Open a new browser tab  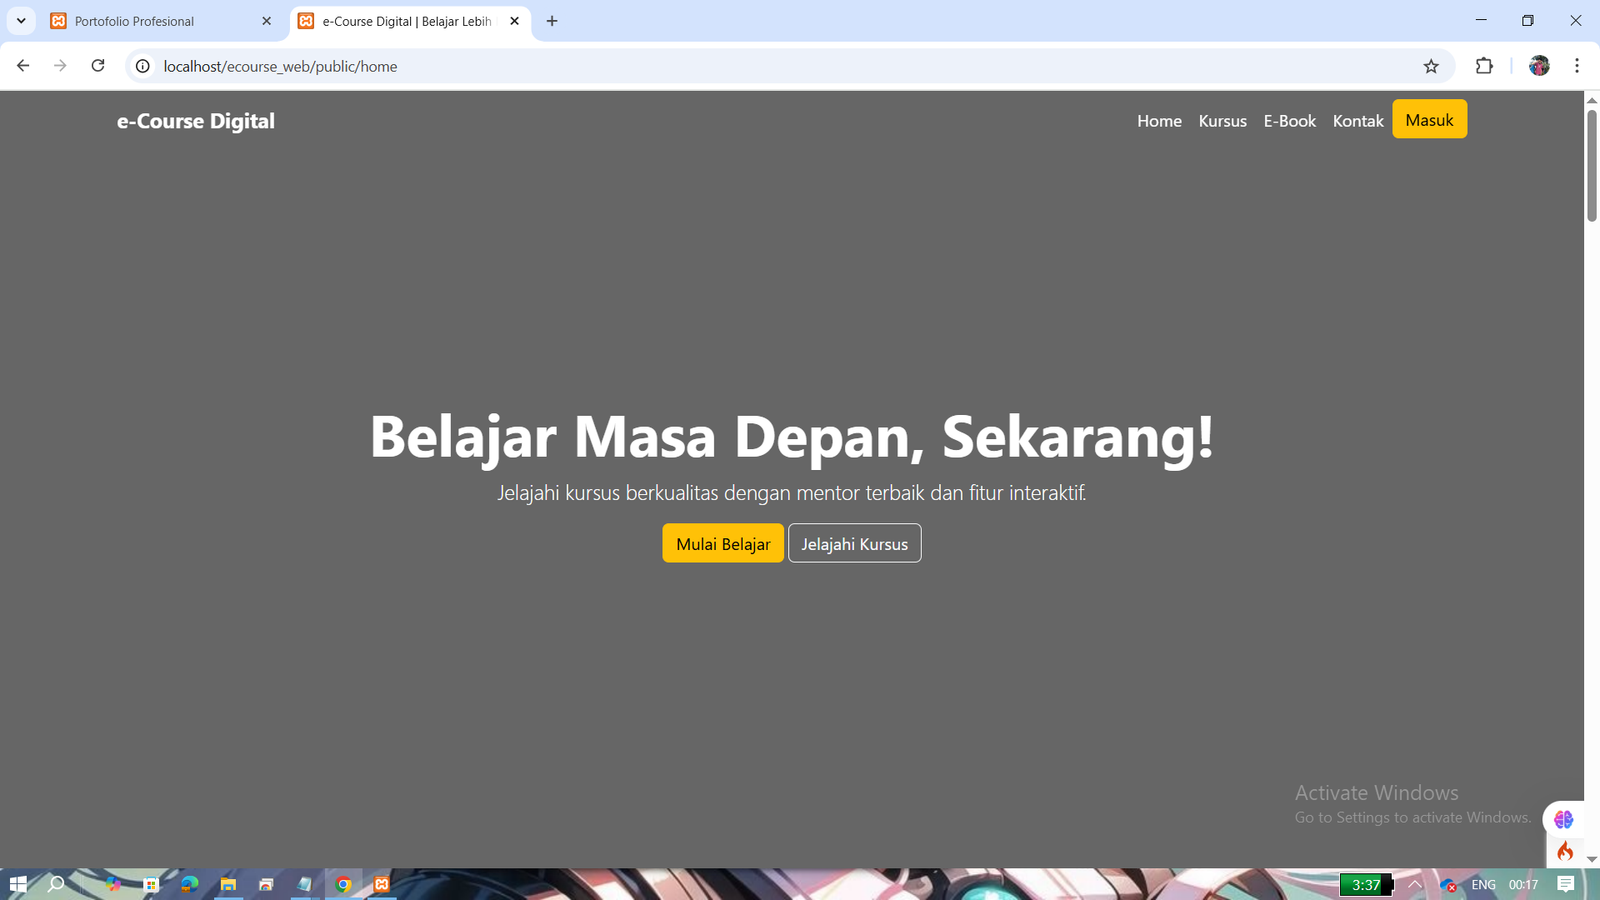point(552,21)
